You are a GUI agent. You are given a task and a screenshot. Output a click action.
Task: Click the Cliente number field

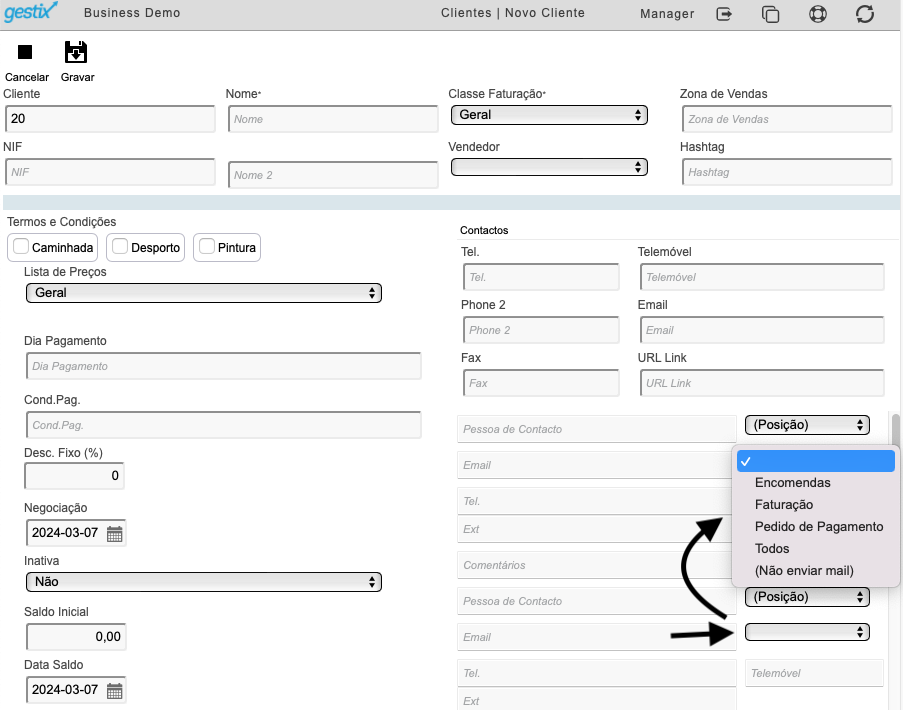[x=110, y=119]
